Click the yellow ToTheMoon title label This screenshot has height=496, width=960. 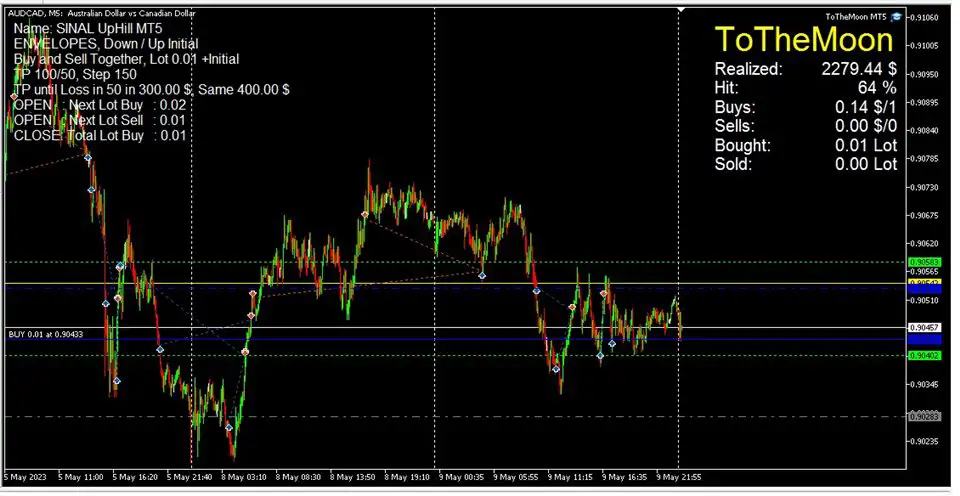(804, 40)
